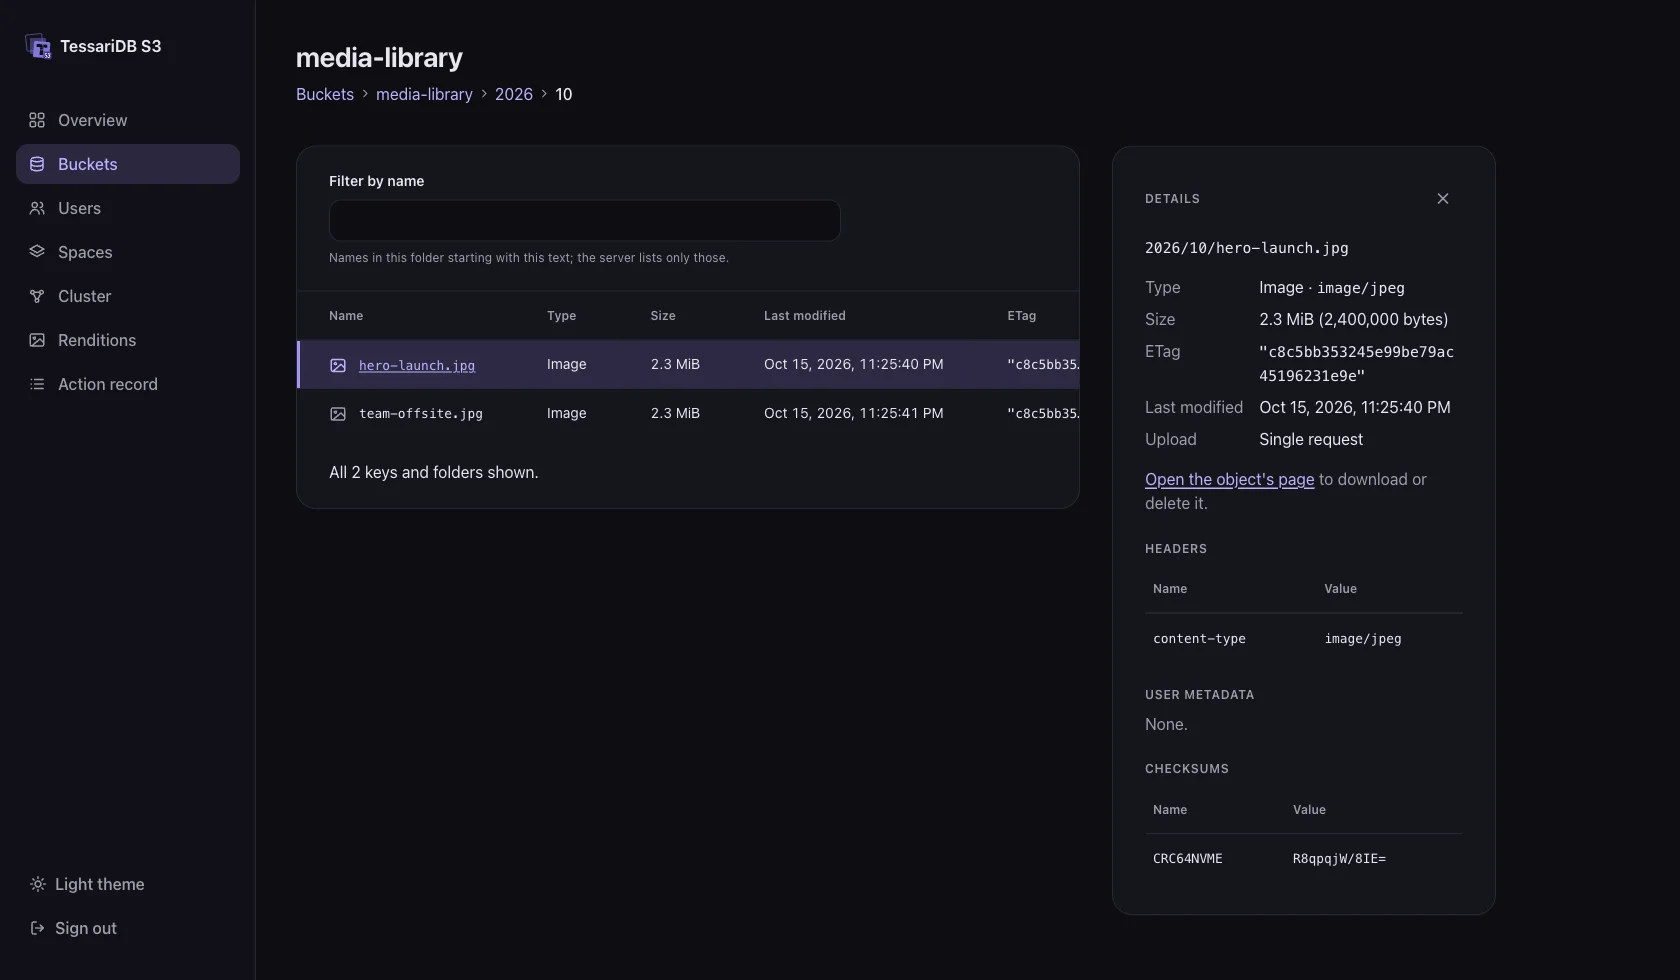The height and width of the screenshot is (980, 1680).
Task: Click the 2026/10/hero-launch.jpg key in Details
Action: tap(1247, 248)
